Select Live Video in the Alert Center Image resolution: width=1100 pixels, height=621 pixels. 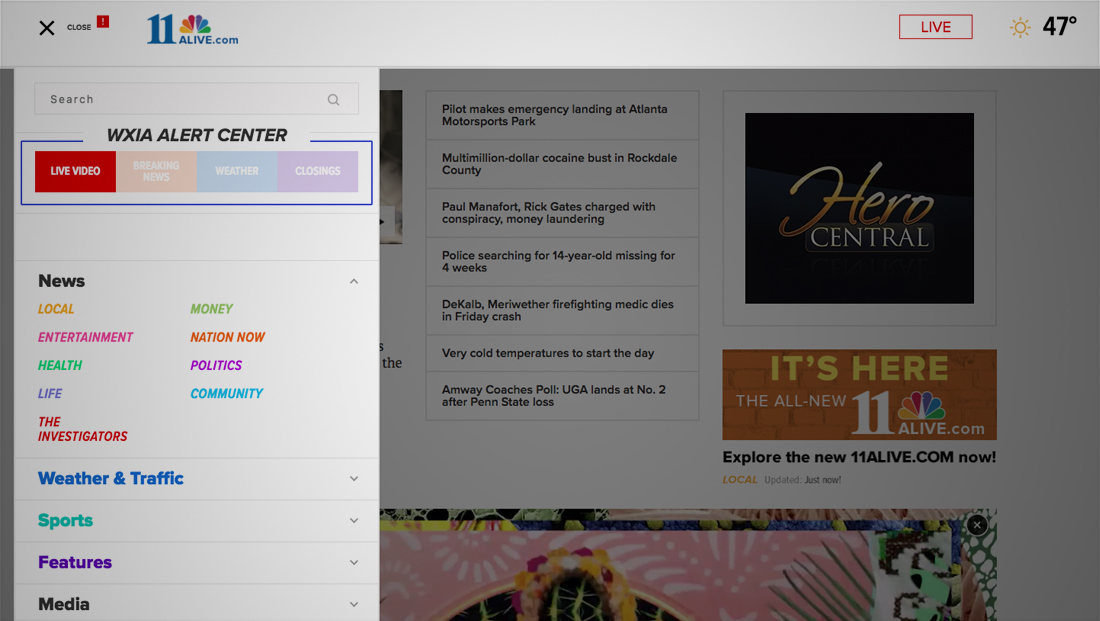click(75, 171)
